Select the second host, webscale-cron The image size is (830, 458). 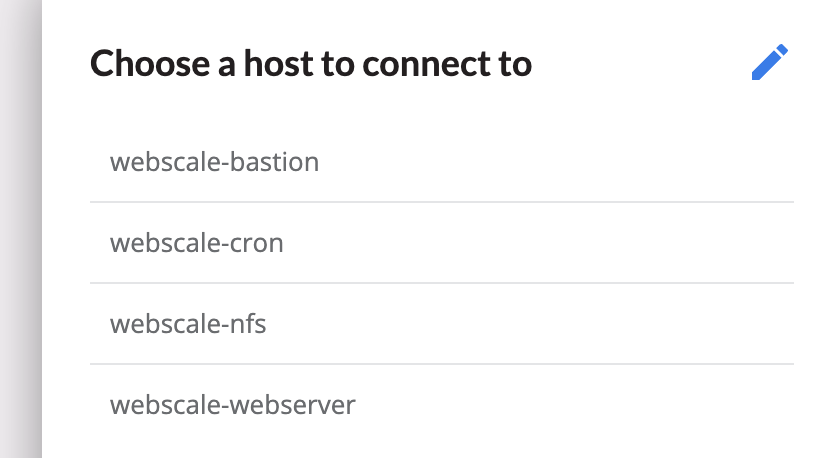[x=197, y=242]
